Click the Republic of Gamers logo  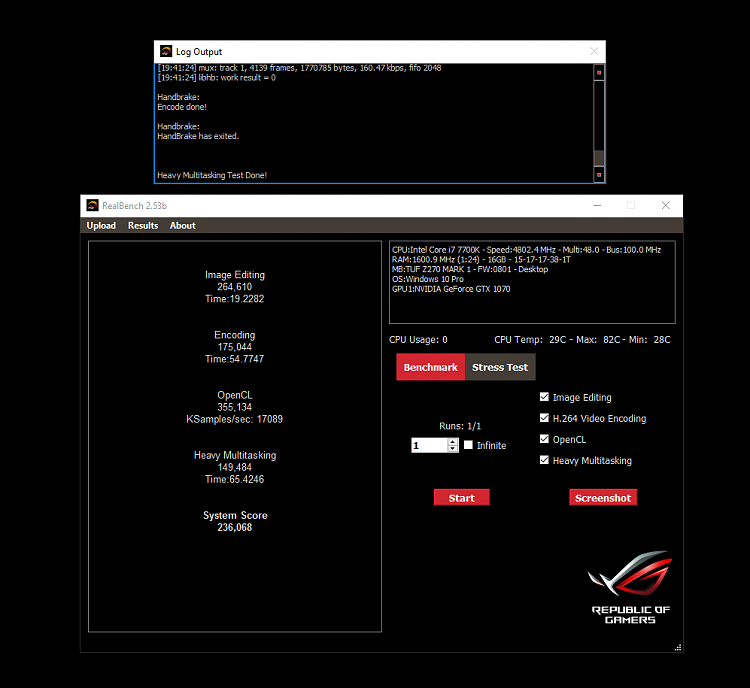[x=630, y=587]
